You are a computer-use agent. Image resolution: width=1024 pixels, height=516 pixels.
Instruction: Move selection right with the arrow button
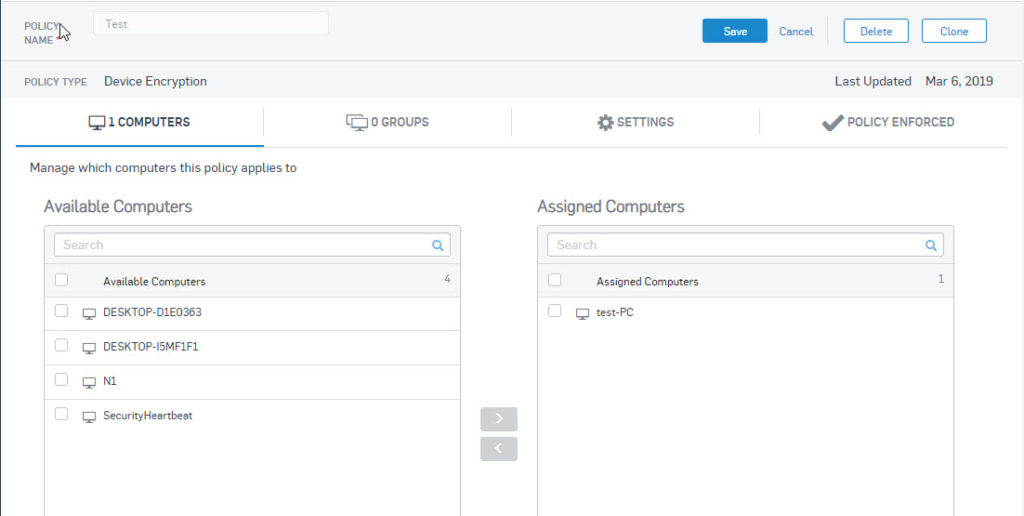(x=499, y=419)
